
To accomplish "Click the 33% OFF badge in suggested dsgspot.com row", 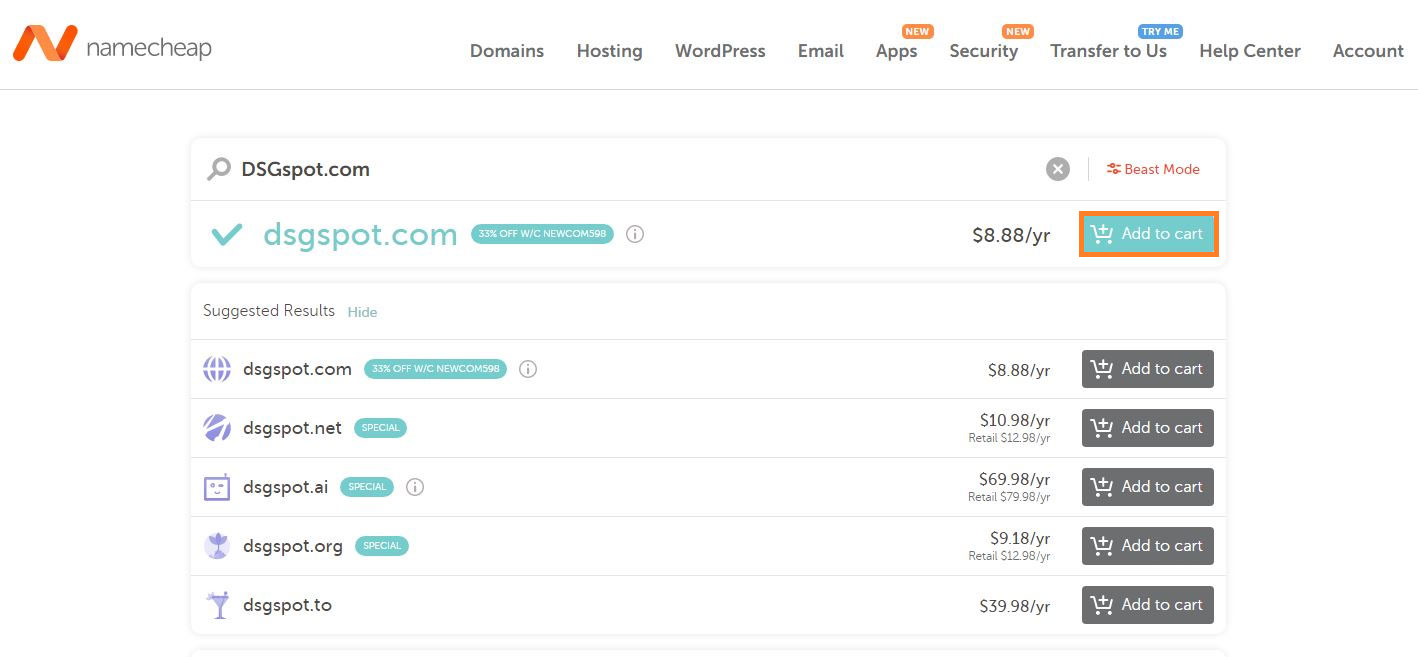I will click(435, 369).
